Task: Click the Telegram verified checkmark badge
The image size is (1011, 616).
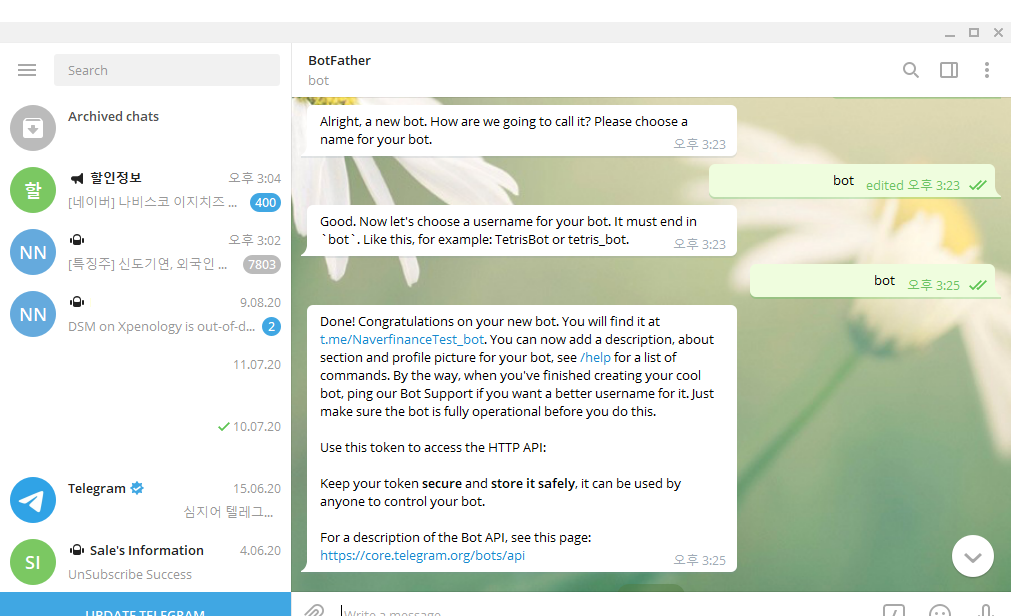Action: tap(137, 488)
